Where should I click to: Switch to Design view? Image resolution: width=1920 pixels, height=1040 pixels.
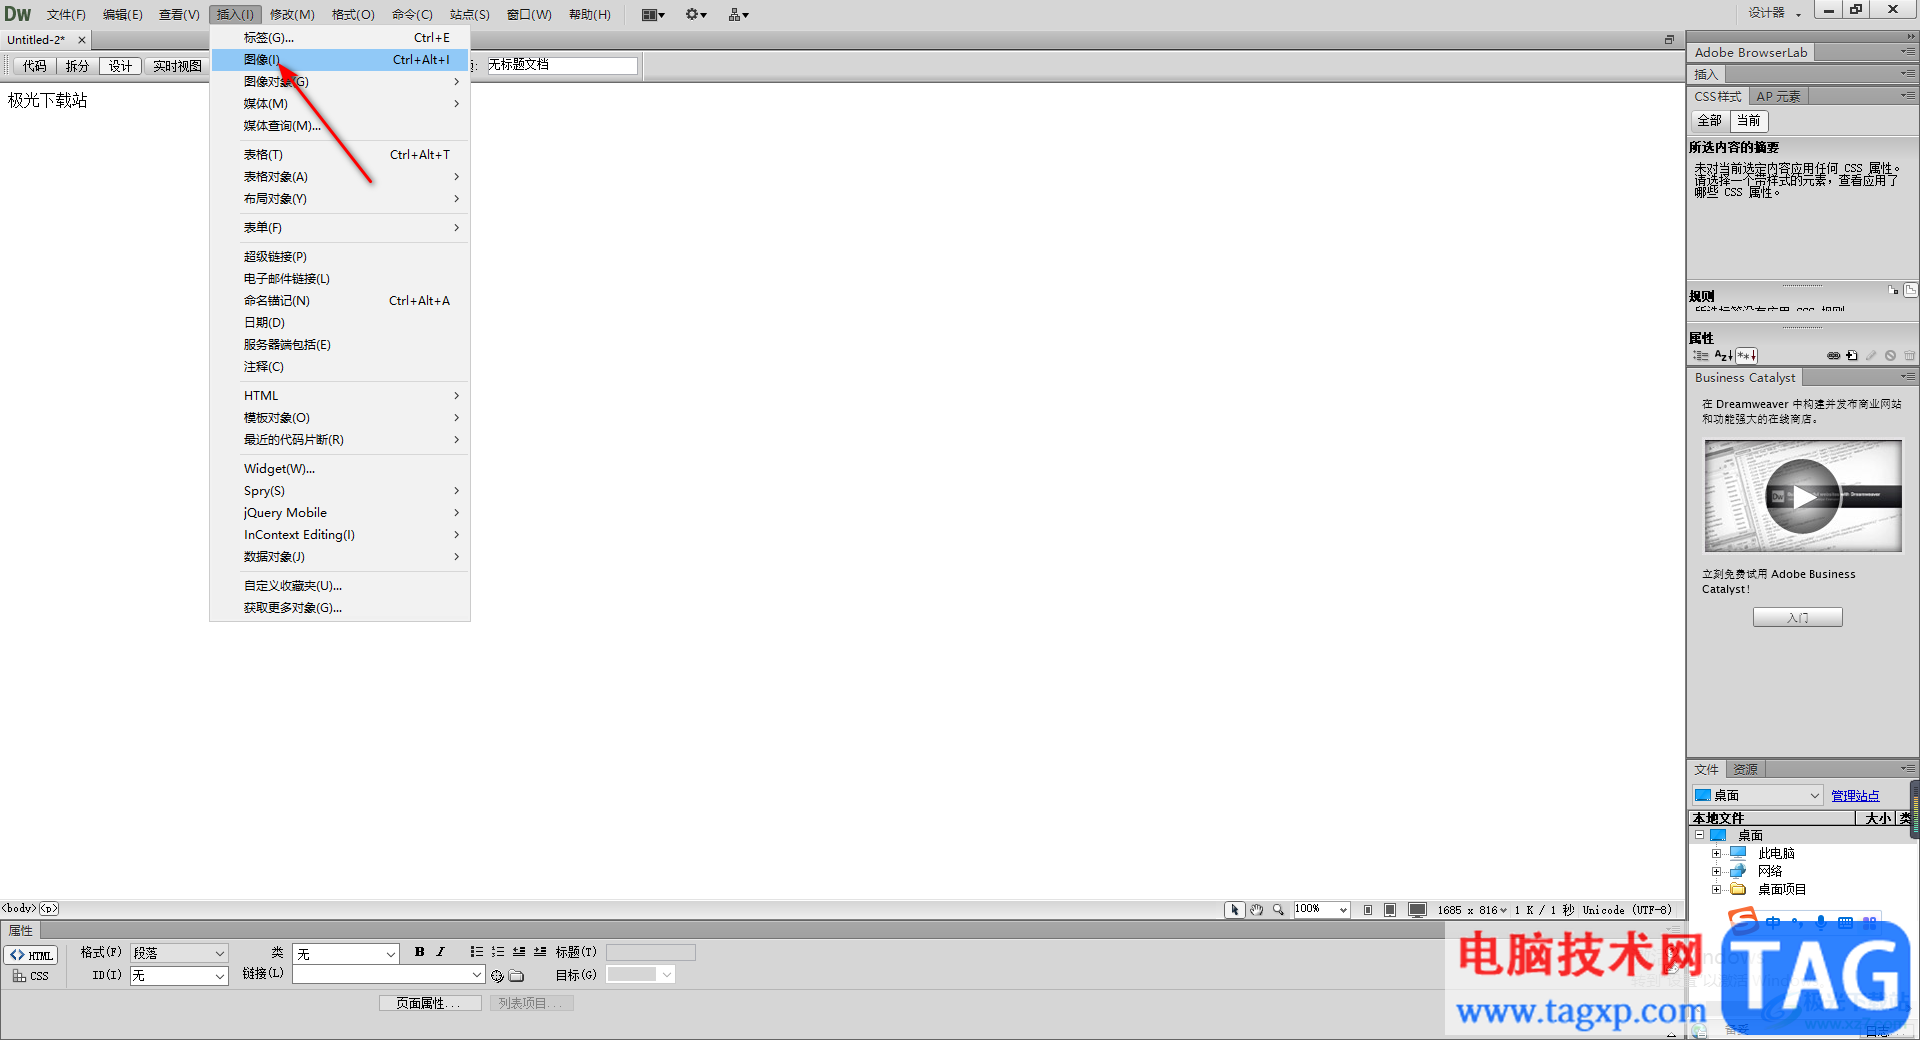click(120, 66)
